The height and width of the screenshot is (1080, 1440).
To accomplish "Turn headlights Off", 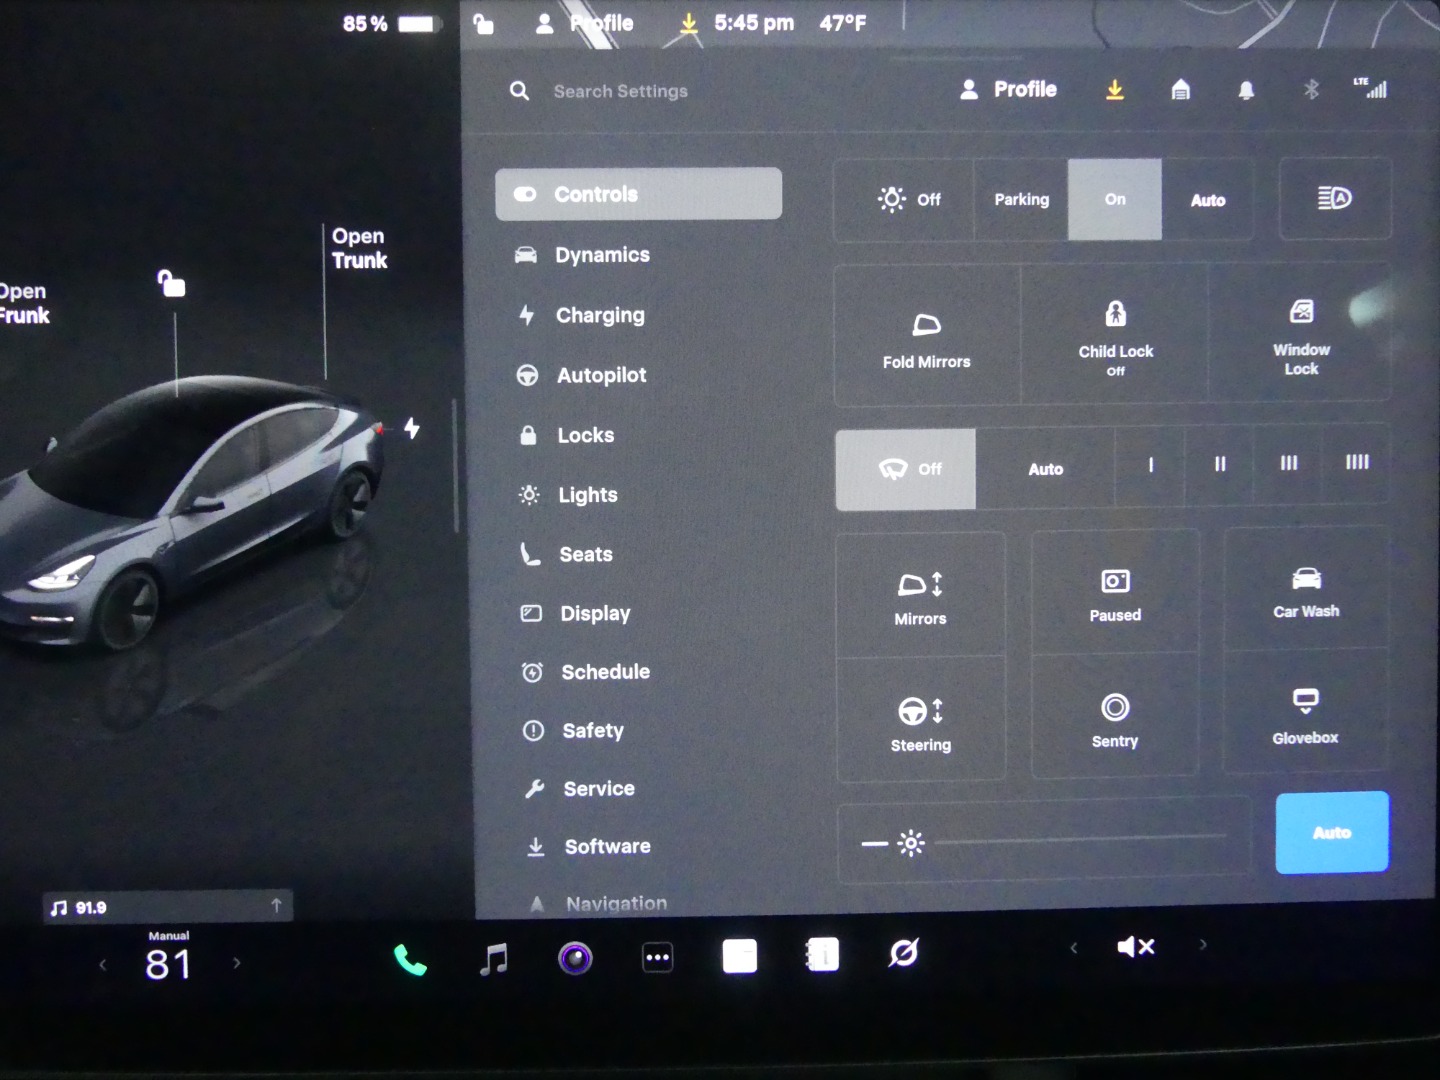I will click(x=908, y=200).
